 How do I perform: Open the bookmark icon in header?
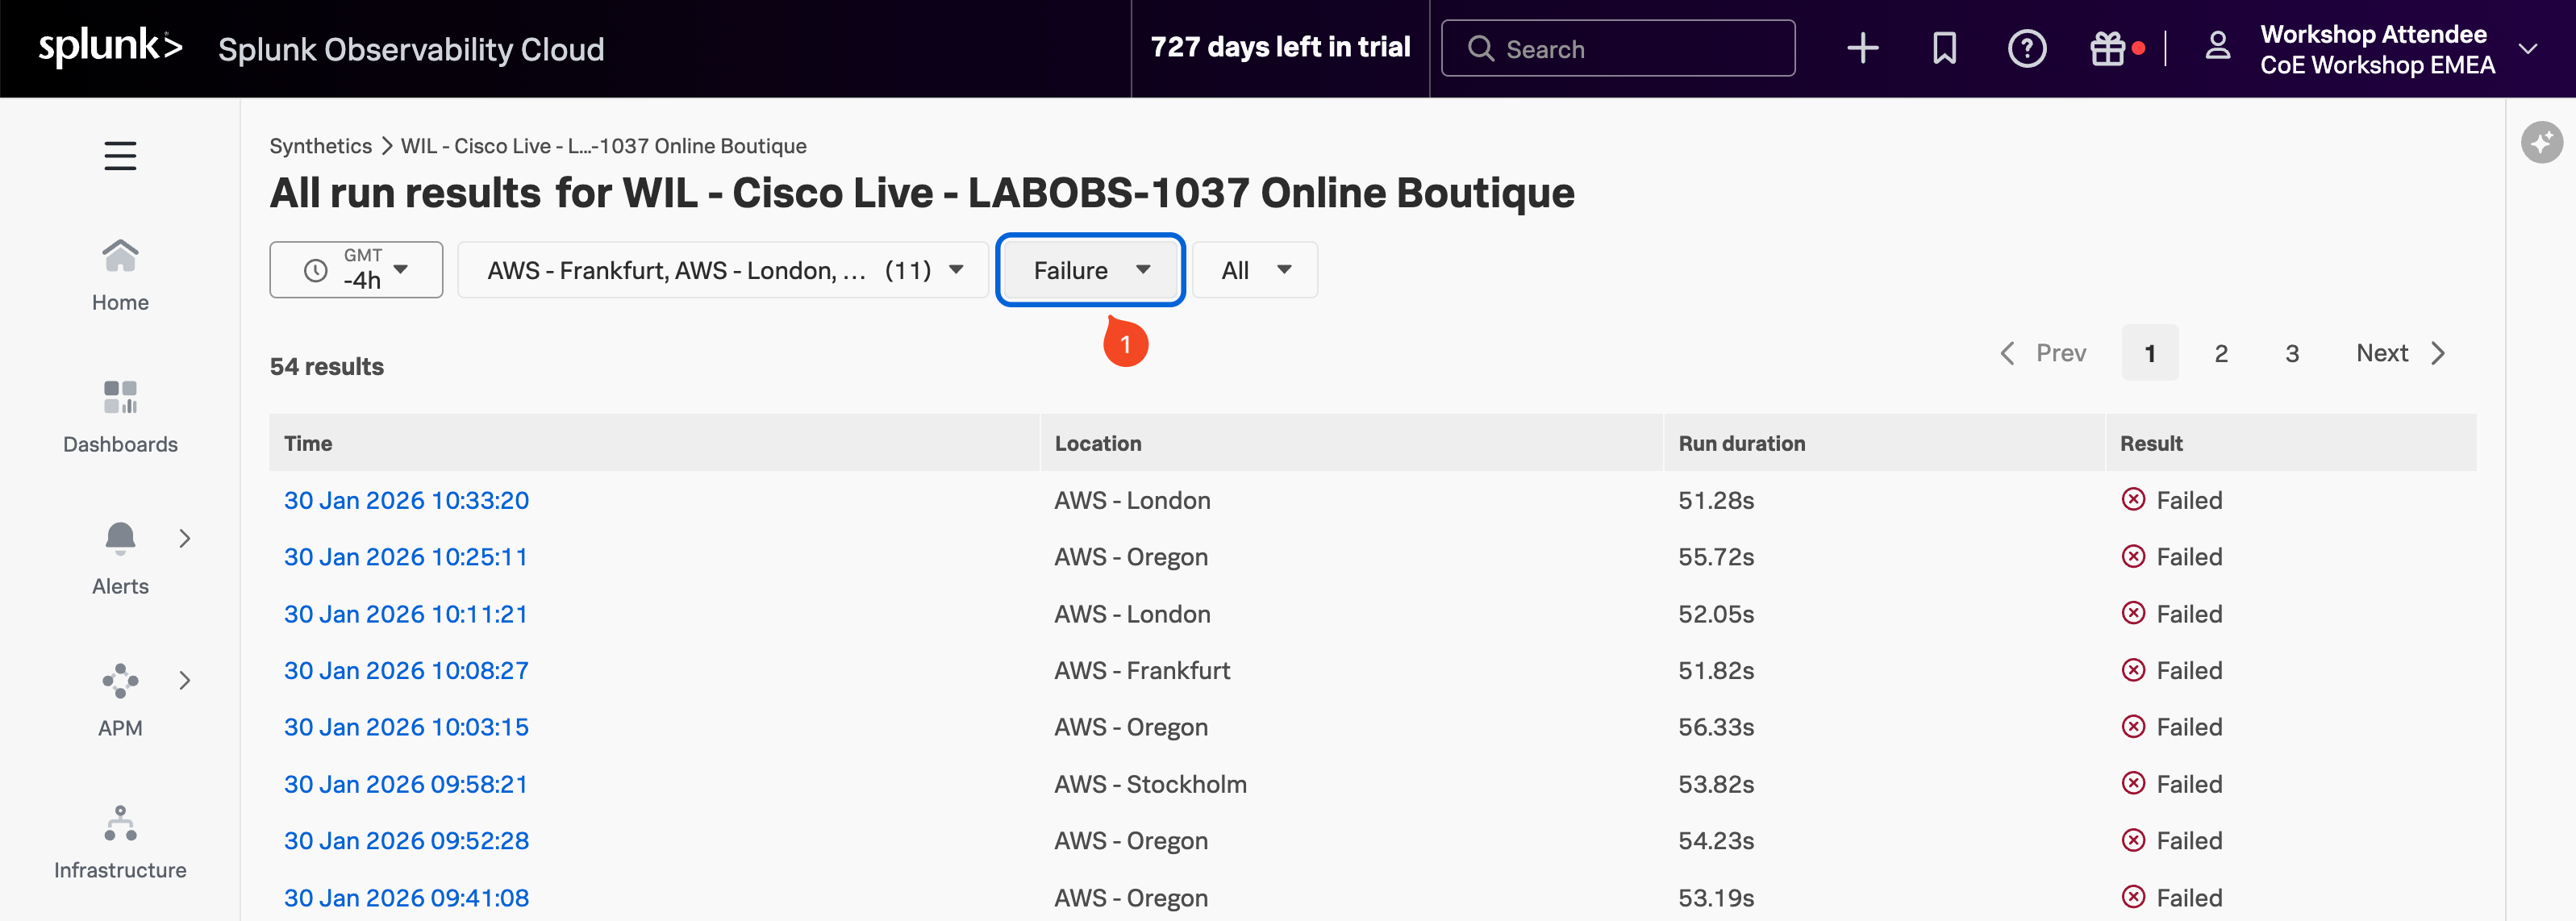(x=1944, y=48)
